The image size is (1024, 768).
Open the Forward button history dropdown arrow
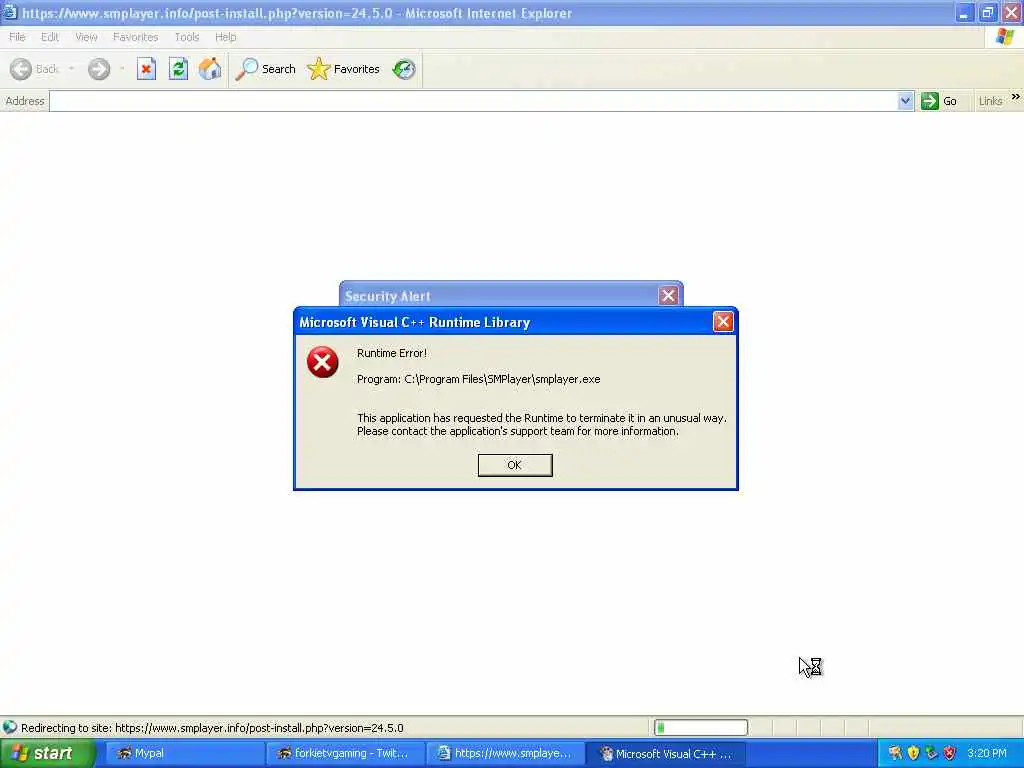(x=122, y=69)
